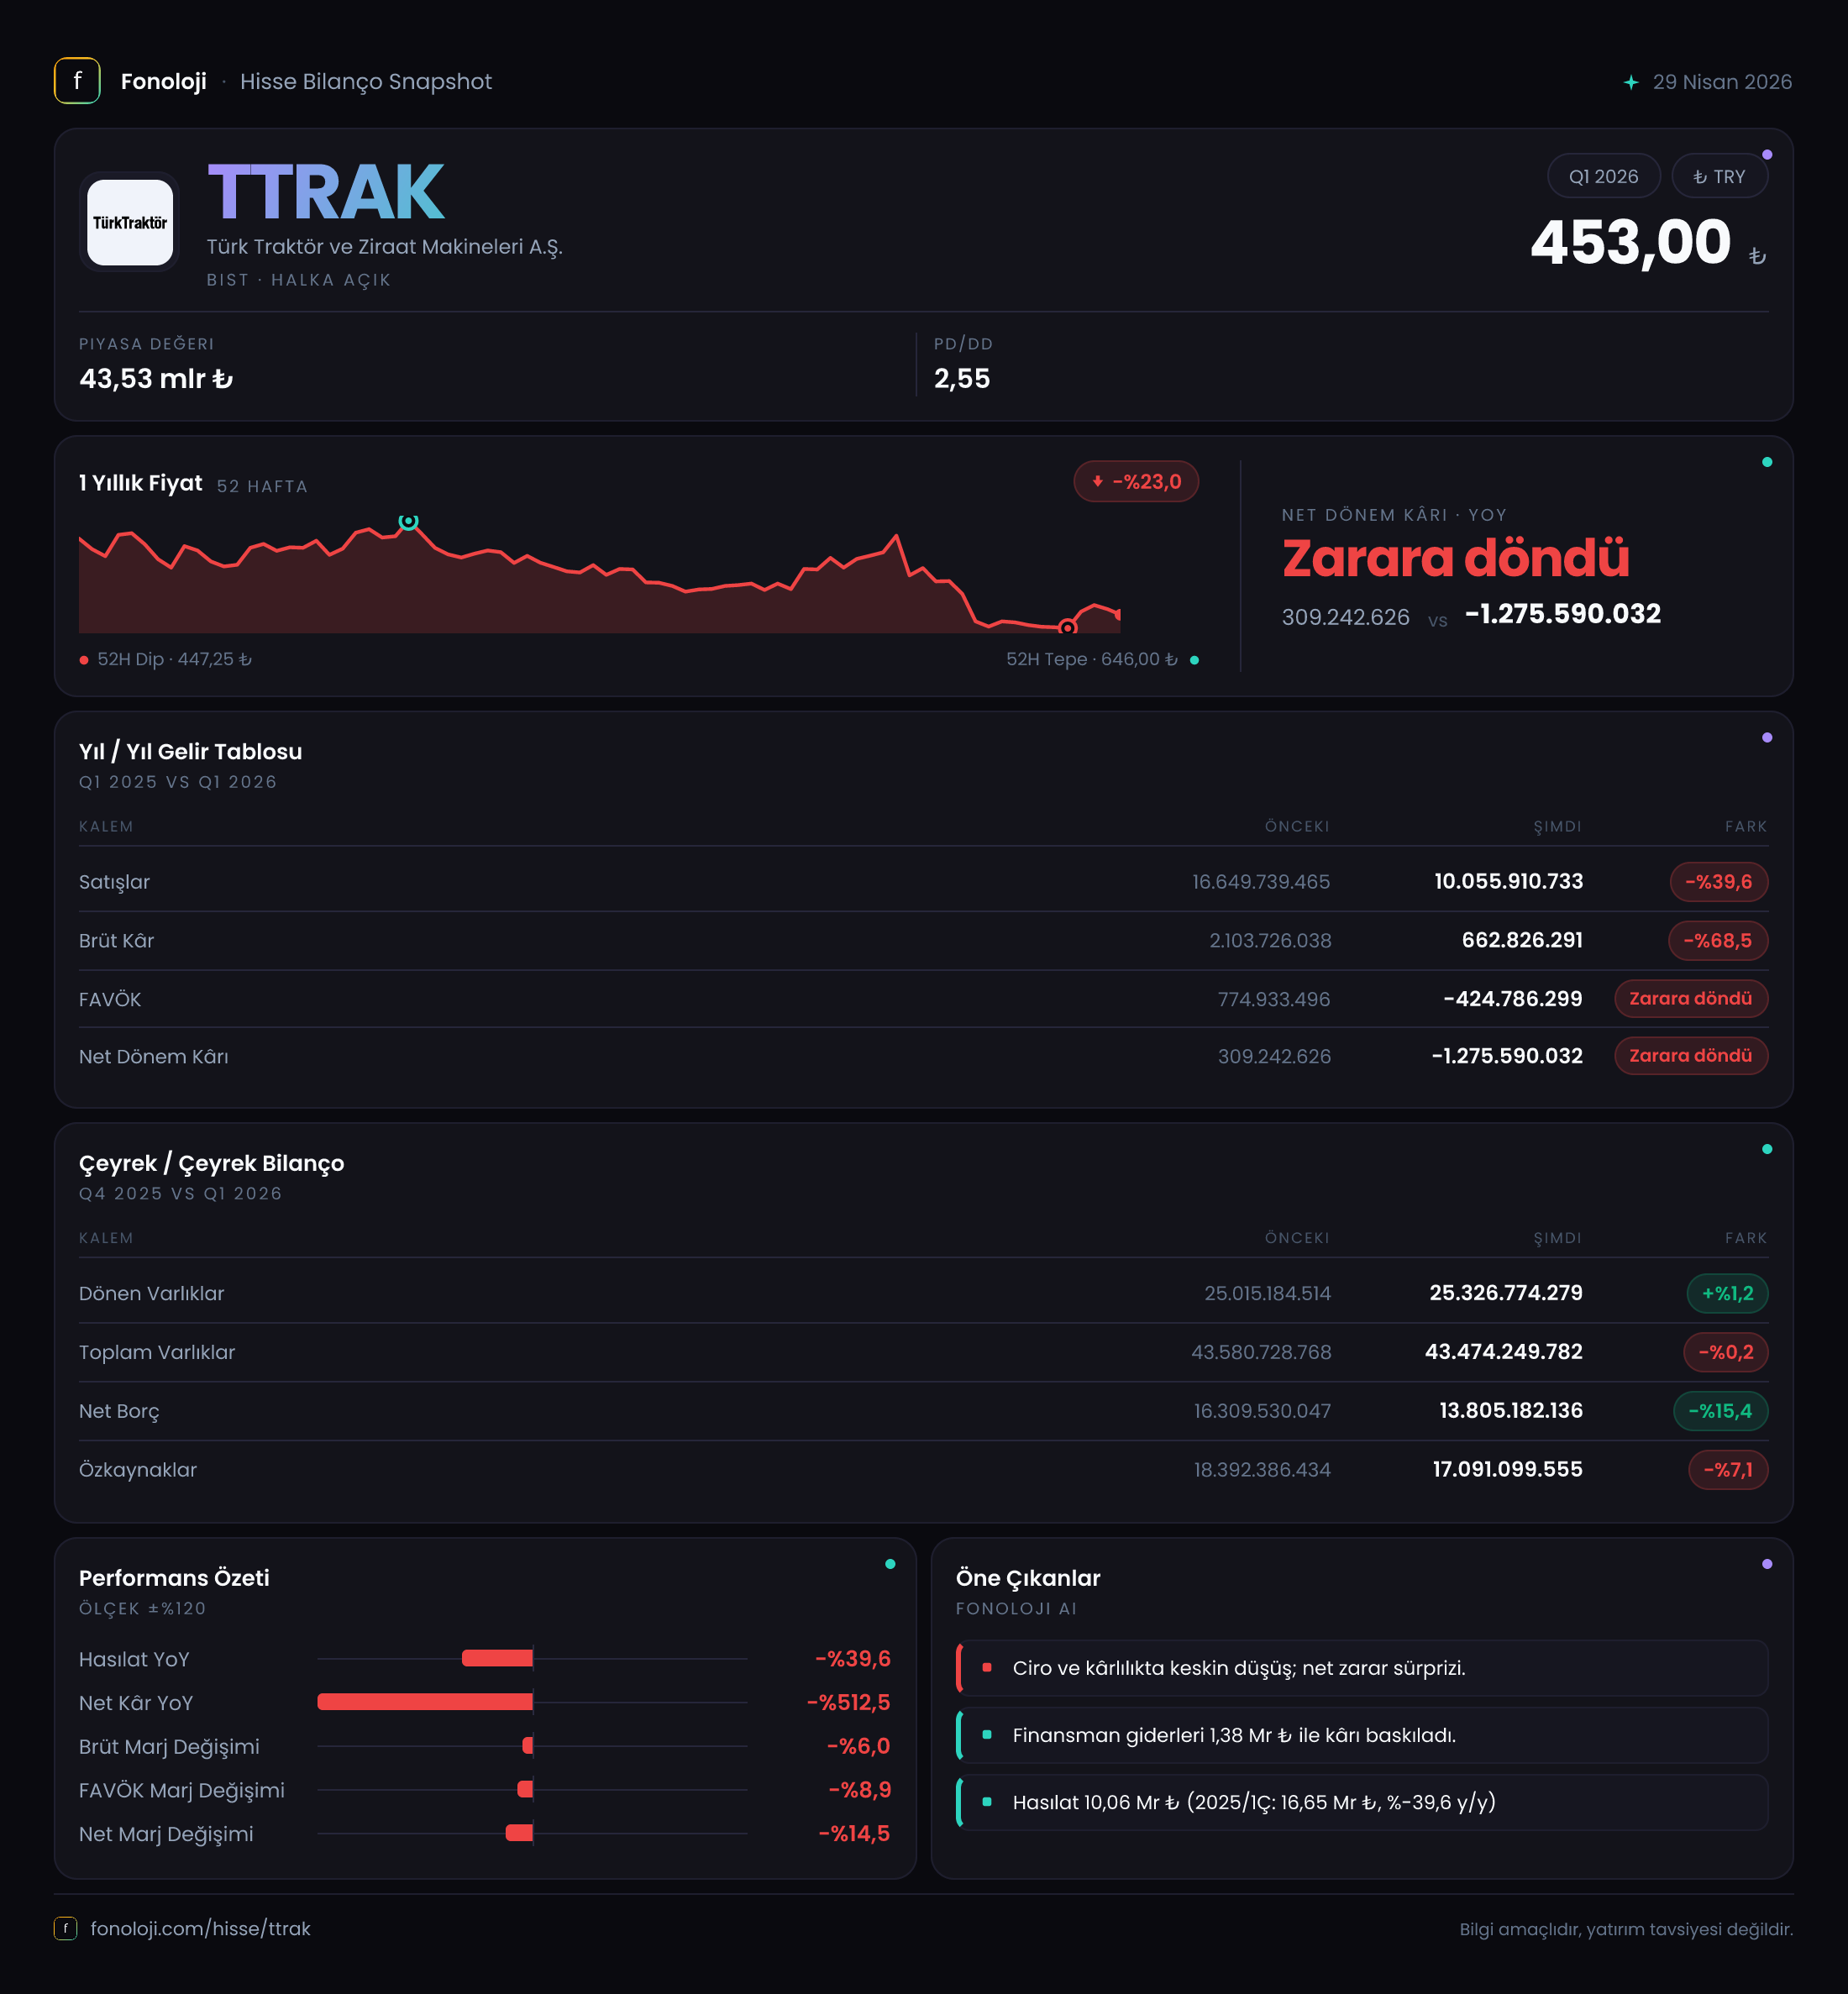The height and width of the screenshot is (1994, 1848).
Task: Click the 'Hasılat 10,06 Mr' highlight
Action: [x=1361, y=1802]
